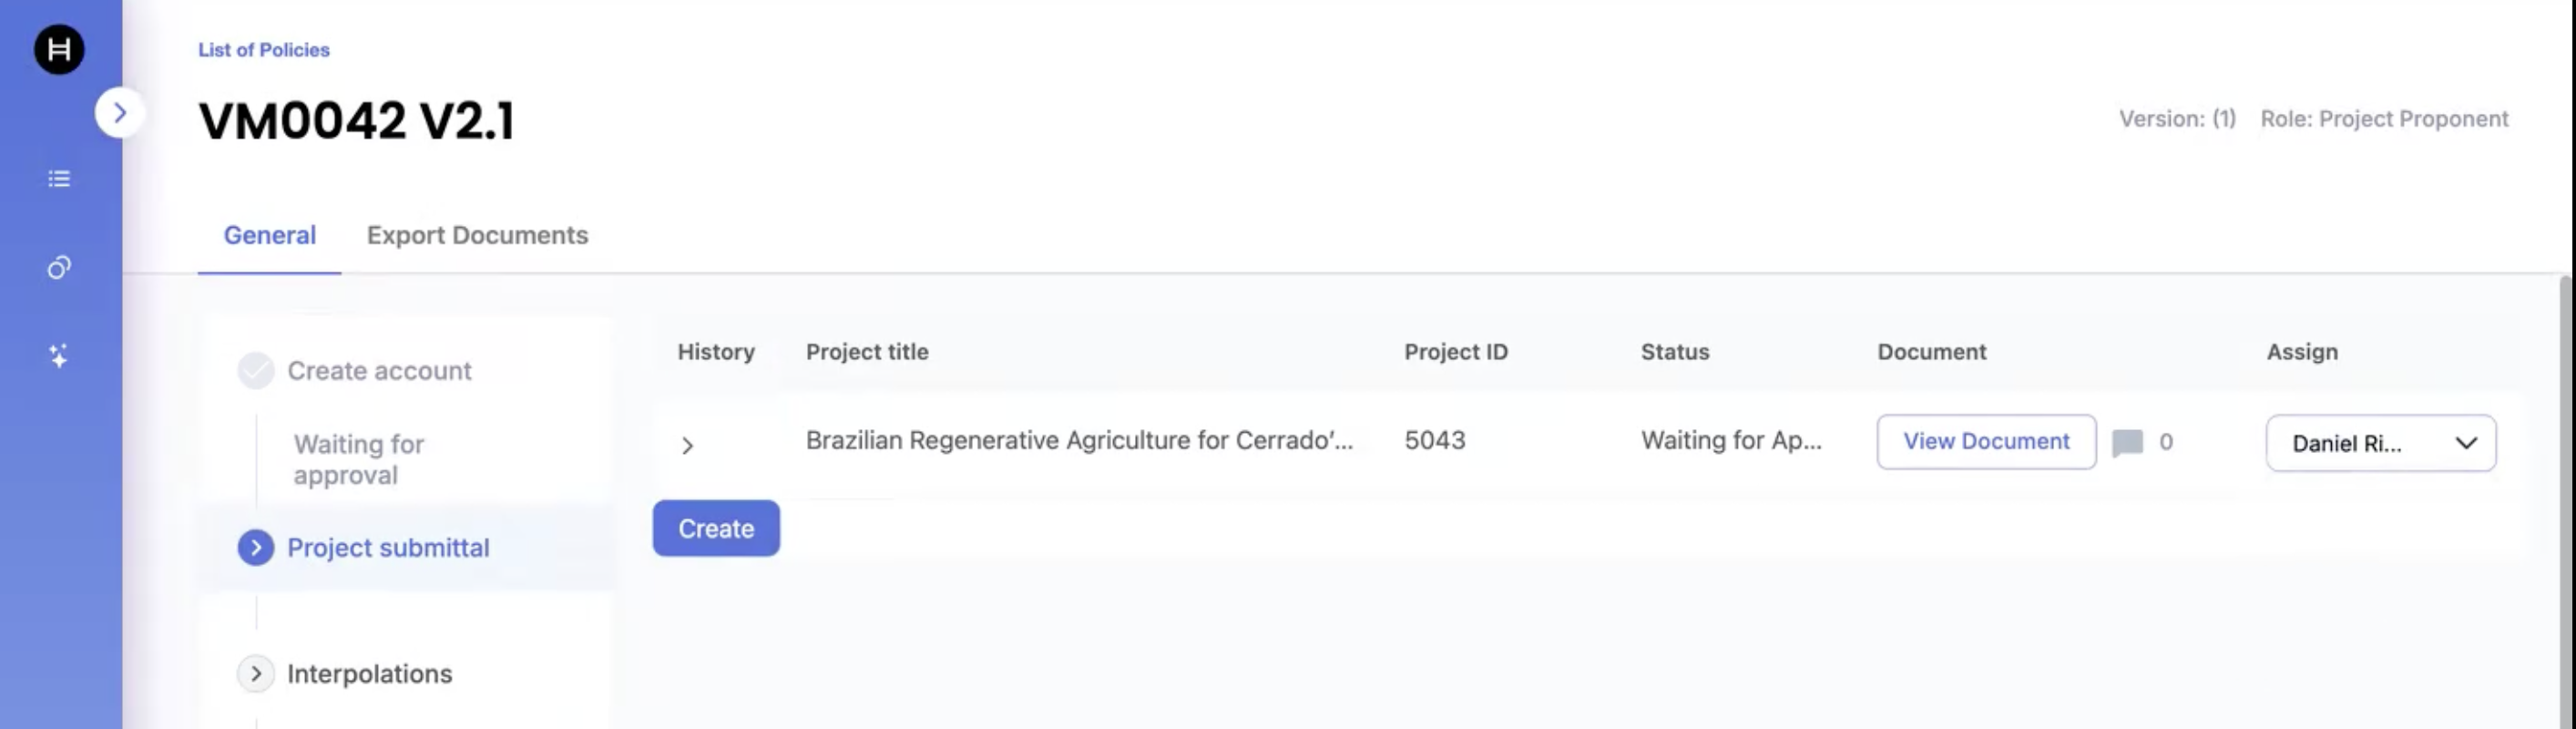
Task: Switch to the General tab
Action: [269, 235]
